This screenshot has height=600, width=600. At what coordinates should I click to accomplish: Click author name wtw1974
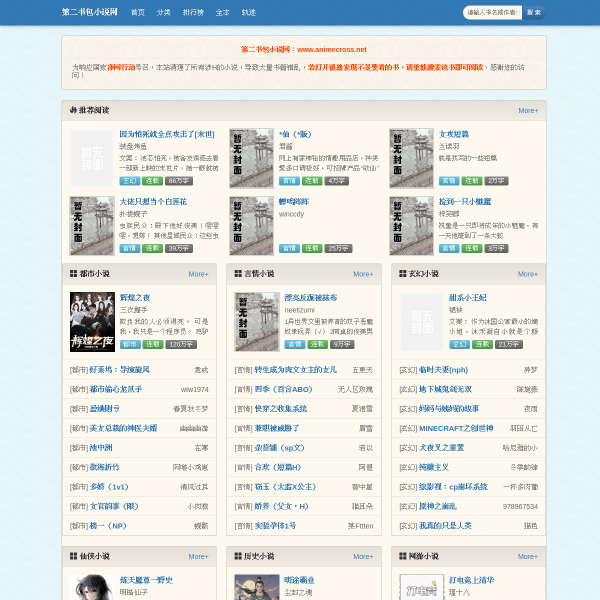(194, 390)
